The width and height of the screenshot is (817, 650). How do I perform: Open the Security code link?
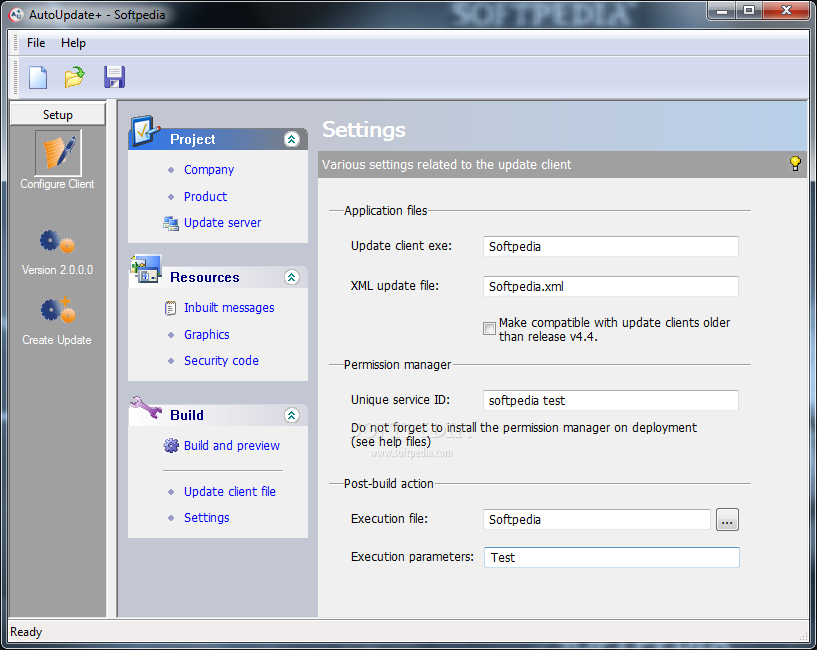(x=221, y=361)
